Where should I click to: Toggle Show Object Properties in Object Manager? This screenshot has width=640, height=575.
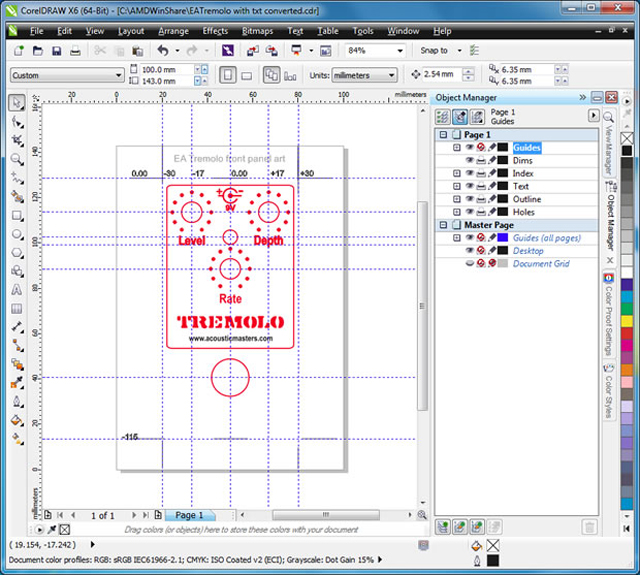[x=443, y=117]
